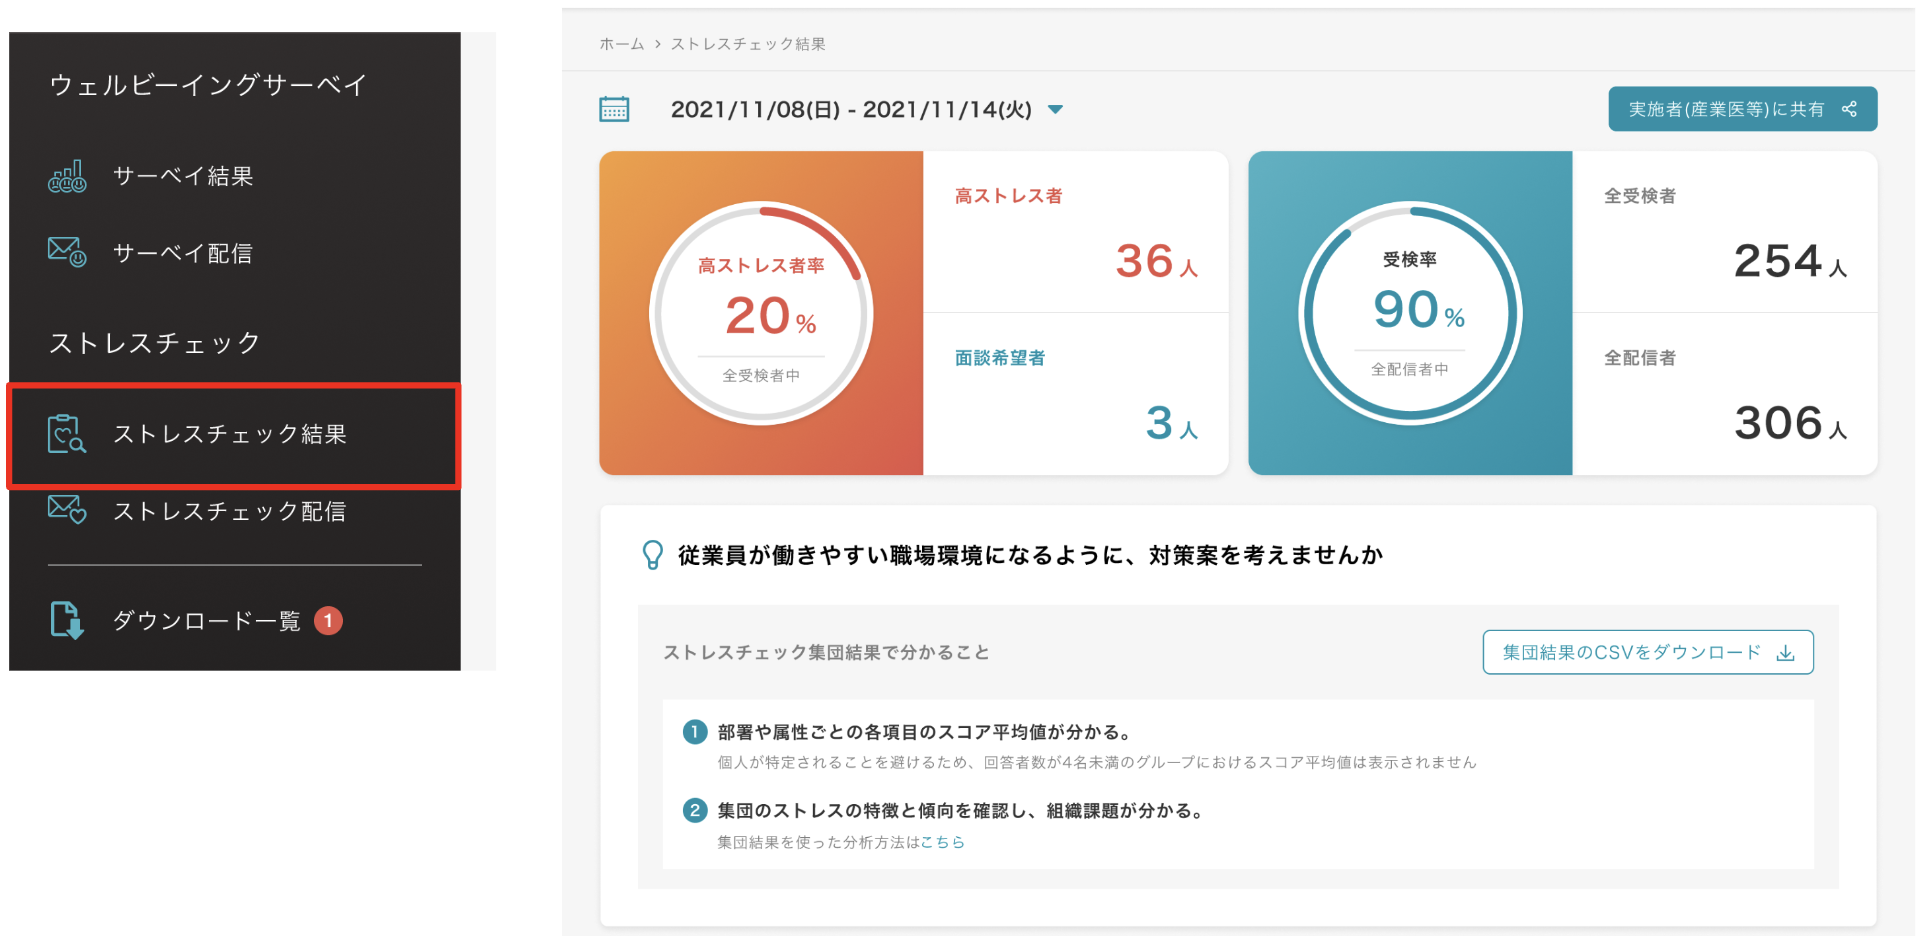Select ストレスチェック結果 in the breadcrumb trail
1918x936 pixels.
click(x=748, y=44)
